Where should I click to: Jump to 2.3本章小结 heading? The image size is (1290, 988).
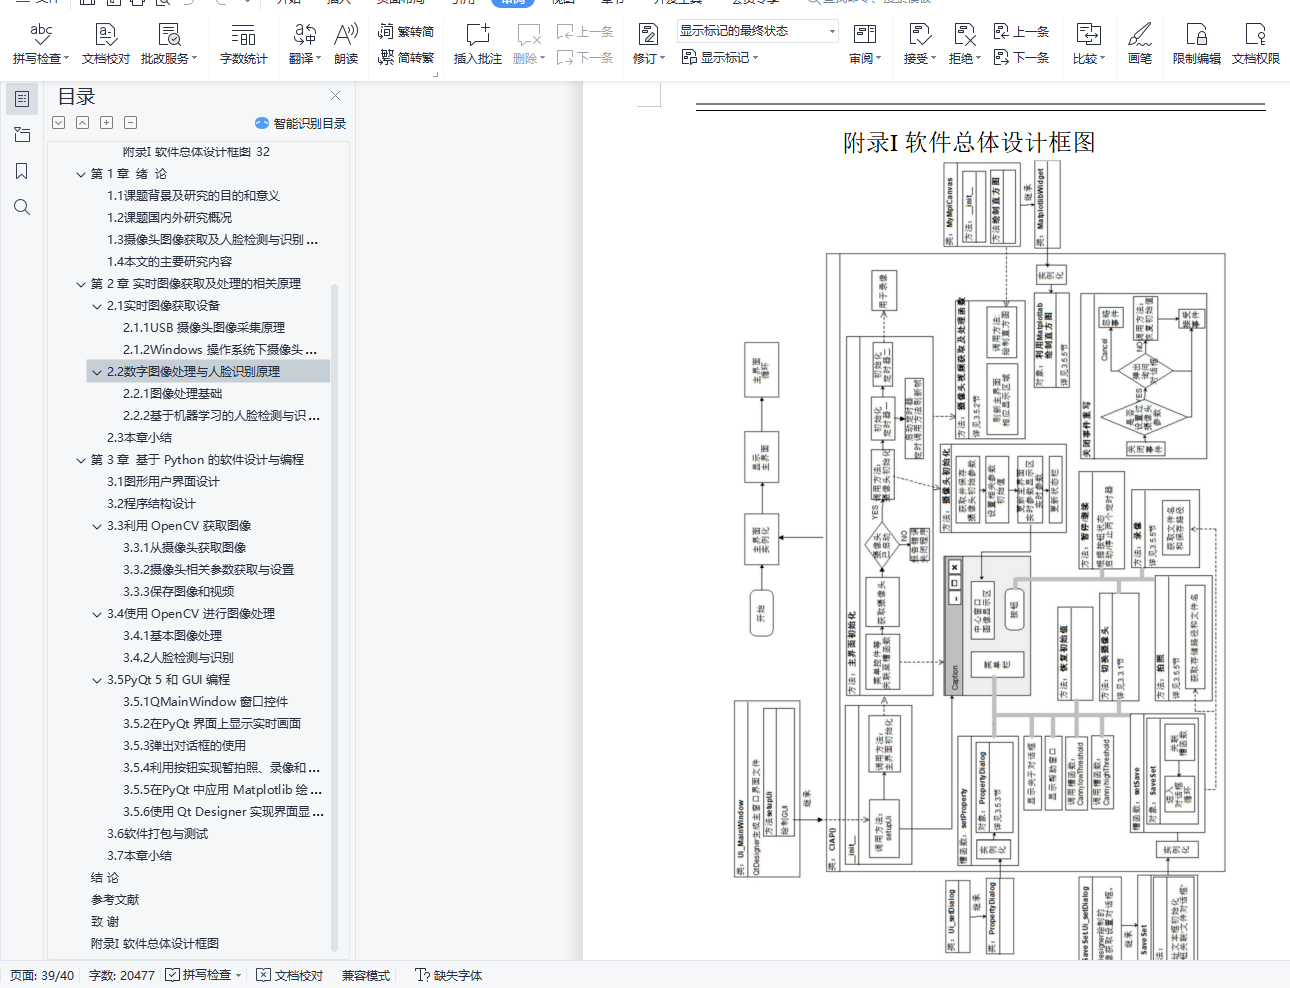click(139, 438)
